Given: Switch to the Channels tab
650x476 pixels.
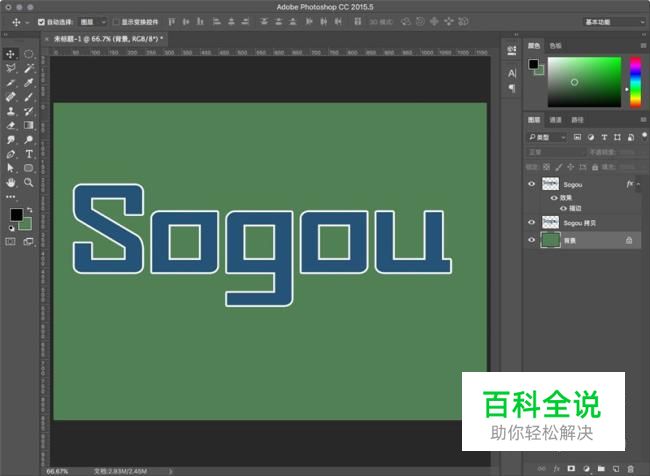Looking at the screenshot, I should [x=555, y=120].
